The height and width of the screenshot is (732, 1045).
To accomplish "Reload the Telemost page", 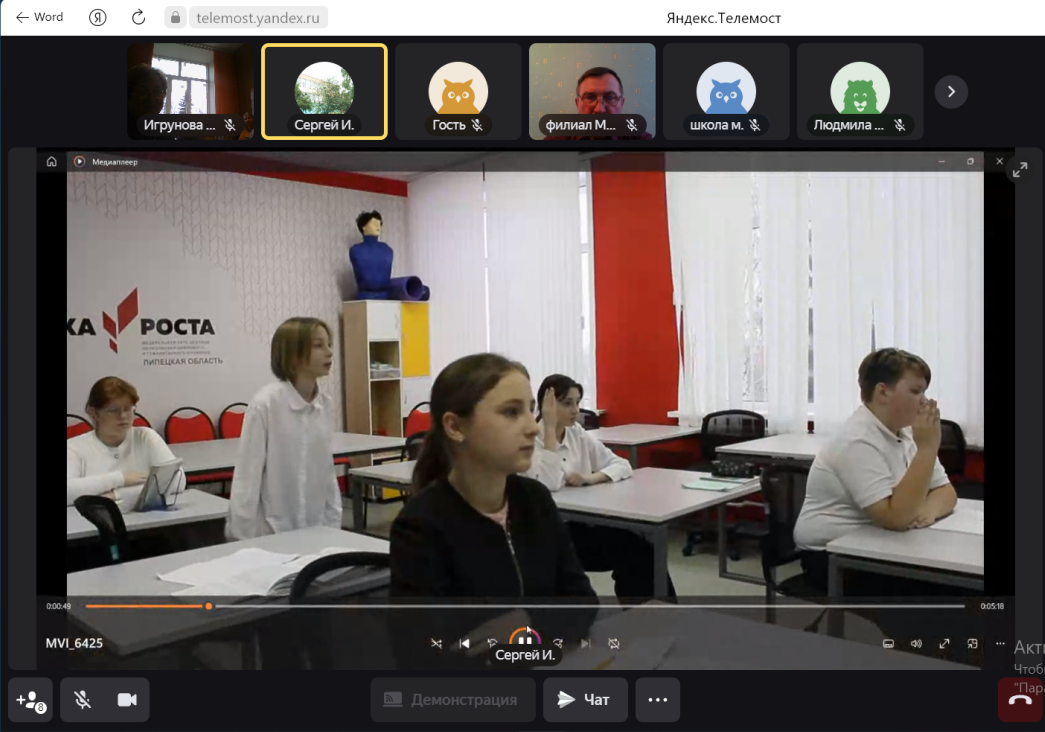I will coord(138,17).
